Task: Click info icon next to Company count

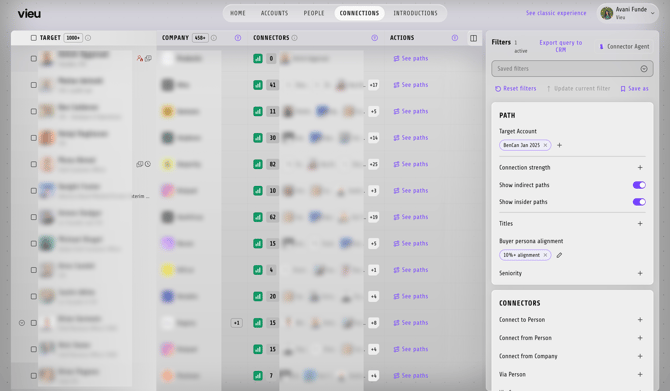Action: [x=214, y=38]
